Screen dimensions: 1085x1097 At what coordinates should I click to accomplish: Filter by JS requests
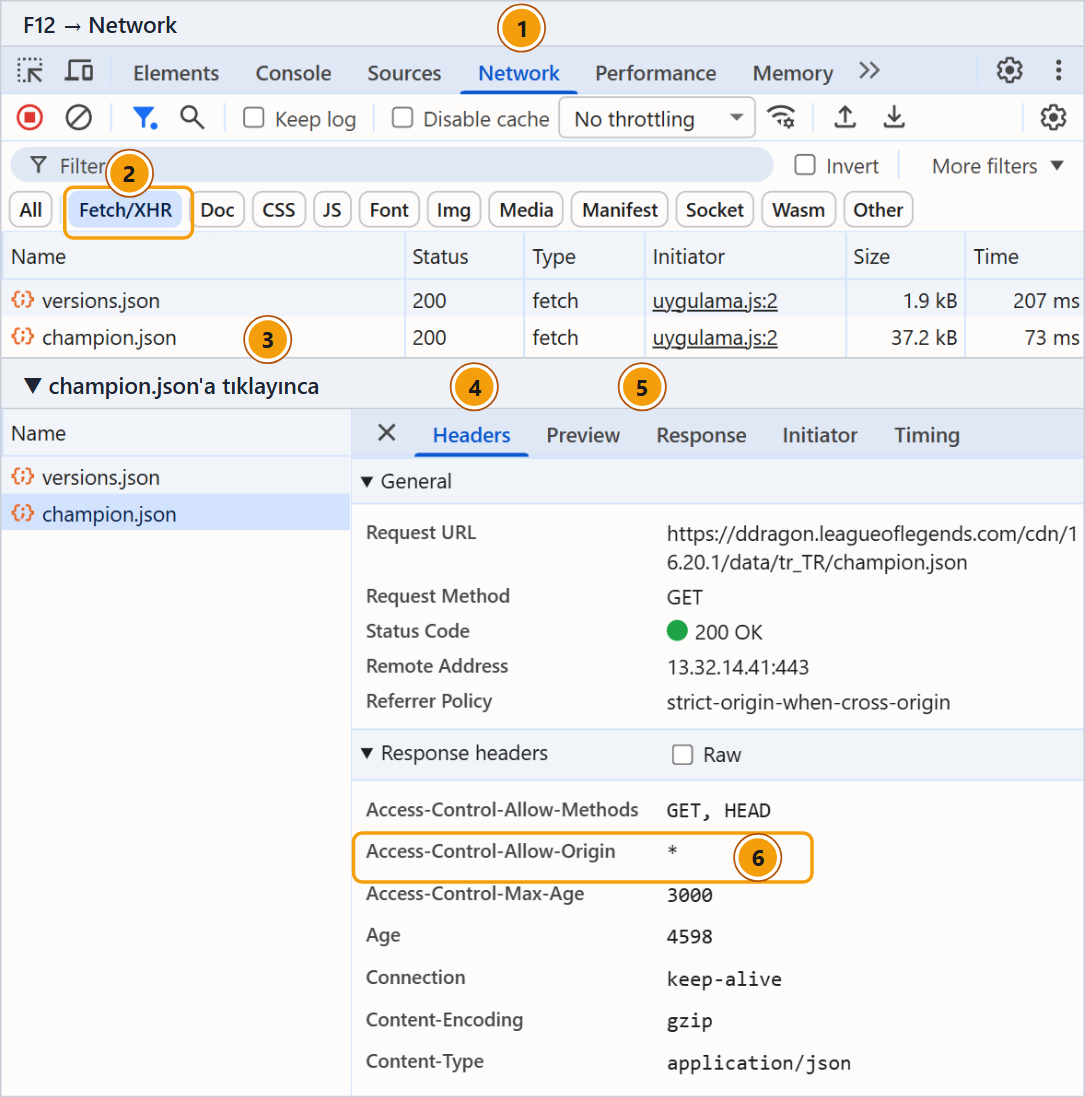[x=332, y=210]
